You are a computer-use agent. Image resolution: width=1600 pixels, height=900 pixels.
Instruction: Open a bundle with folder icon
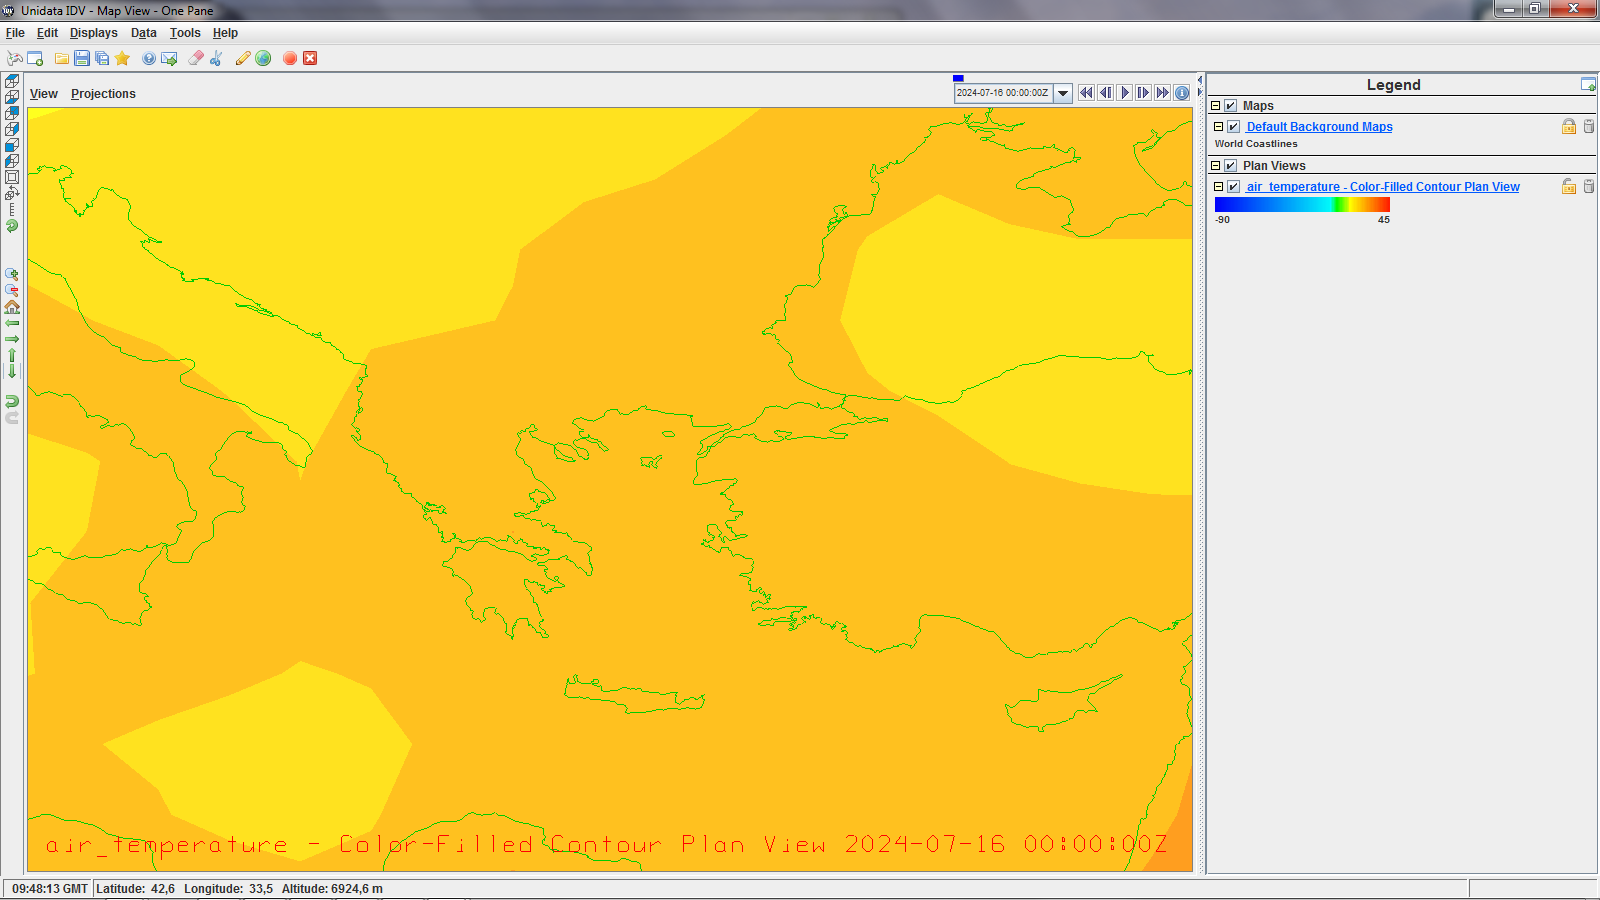(62, 58)
